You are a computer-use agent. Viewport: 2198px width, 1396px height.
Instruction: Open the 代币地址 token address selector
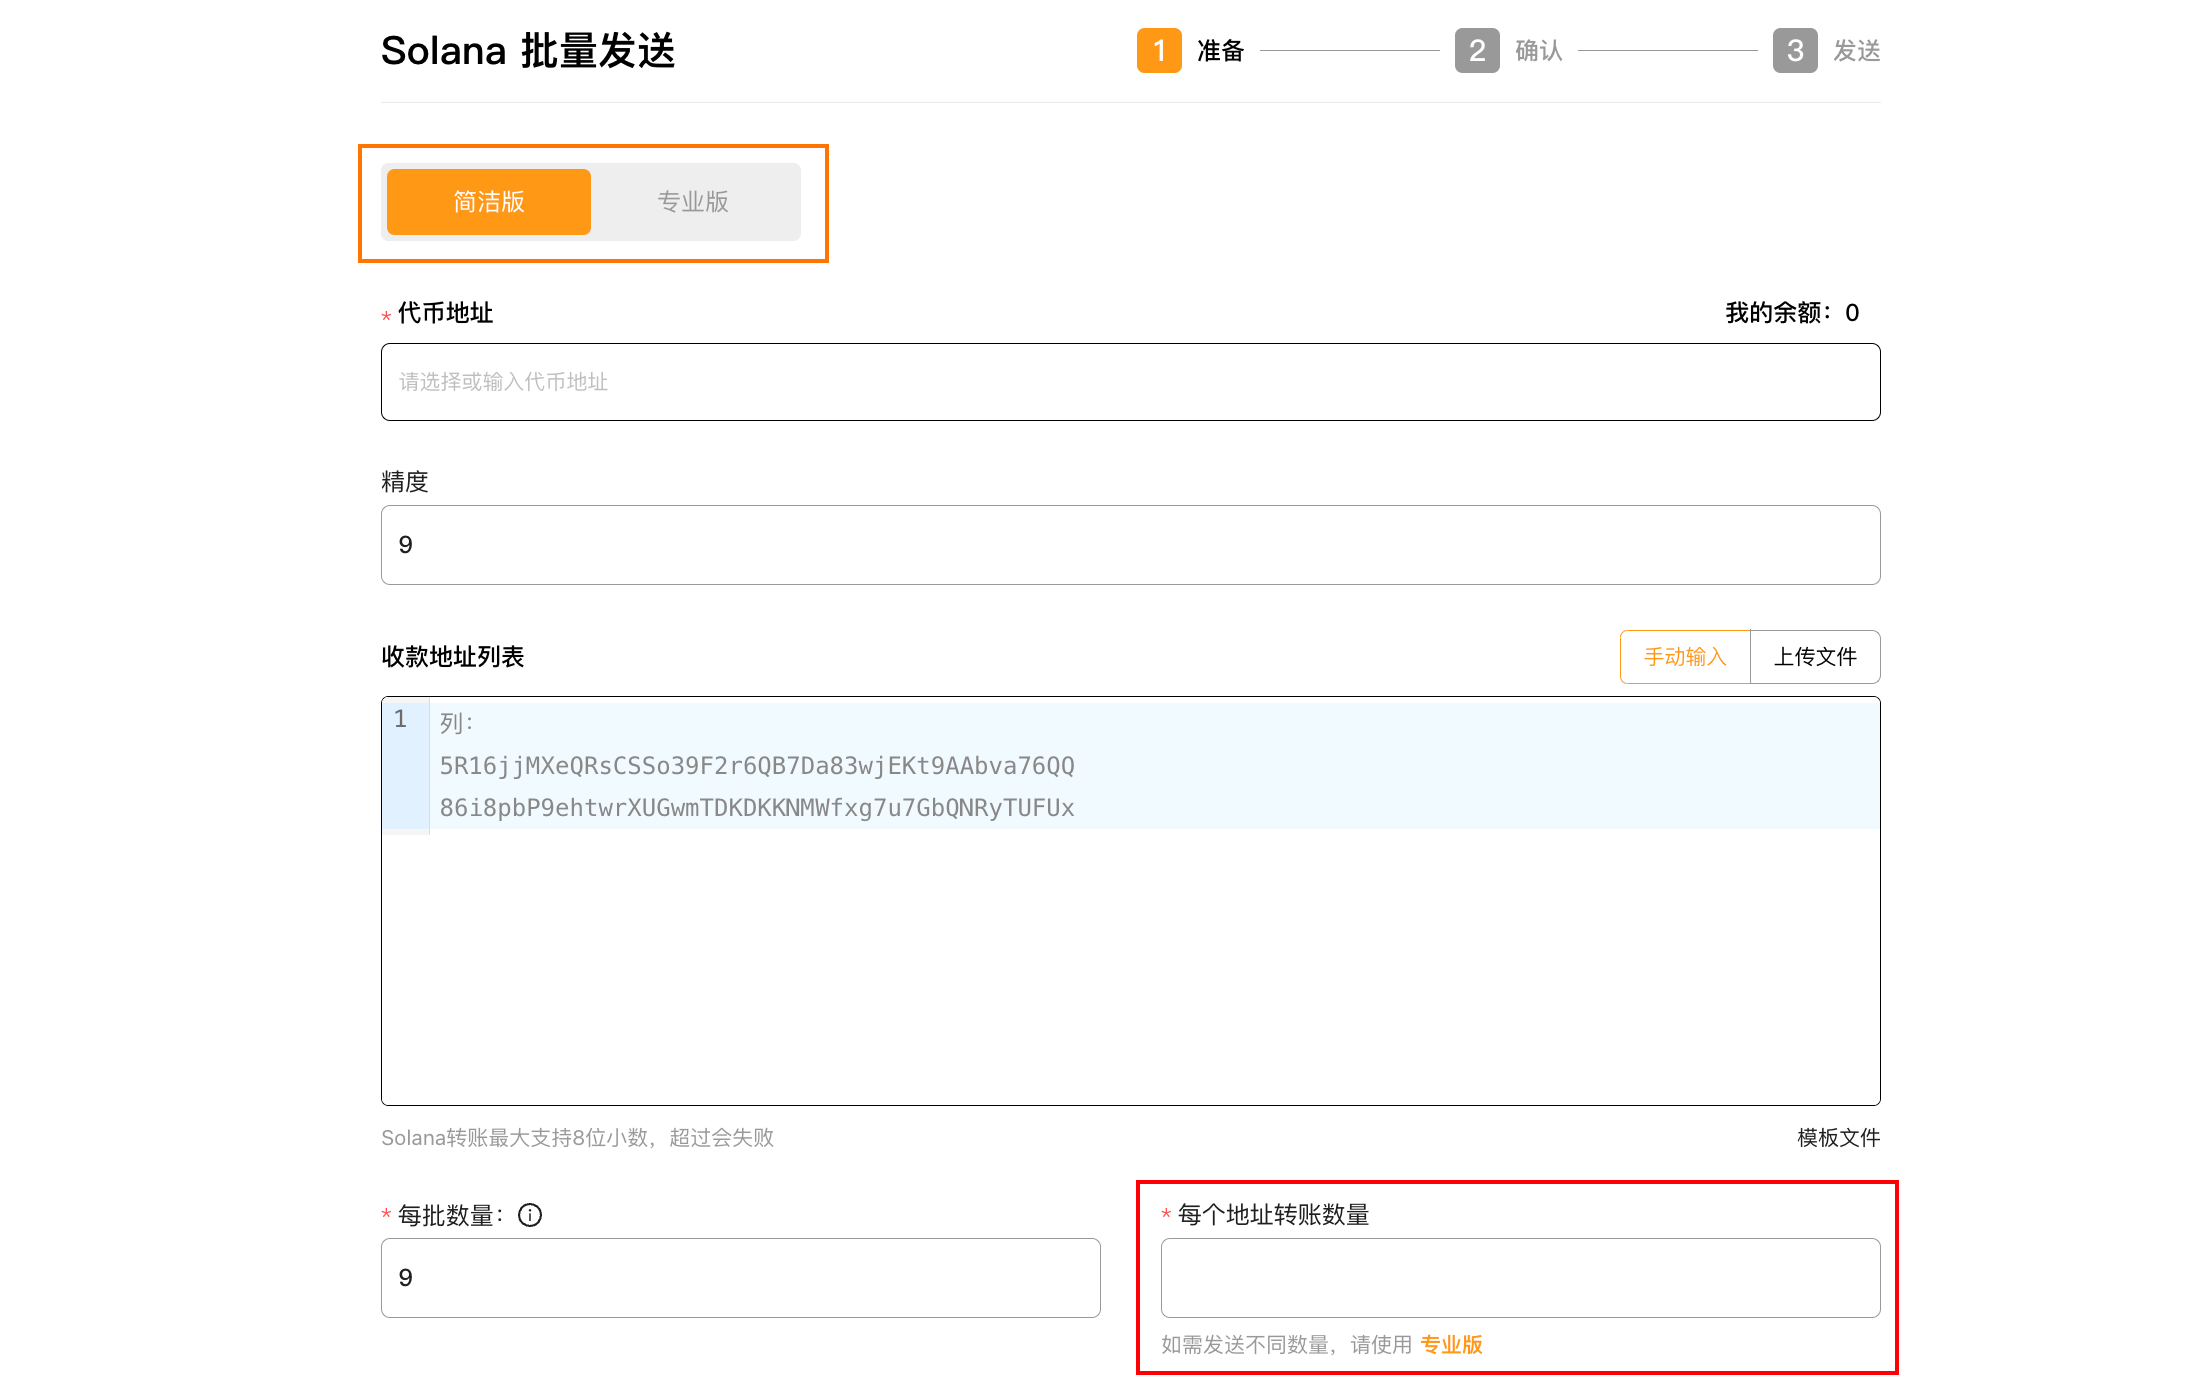1130,382
